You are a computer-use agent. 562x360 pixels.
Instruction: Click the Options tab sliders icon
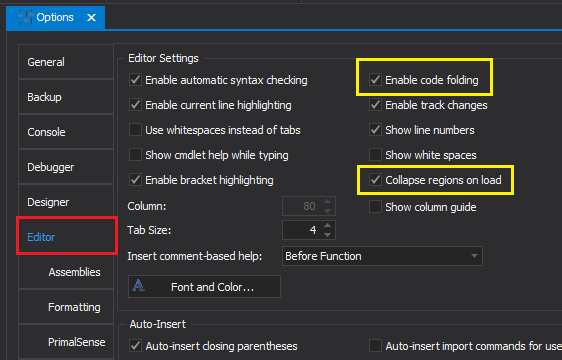pyautogui.click(x=25, y=17)
